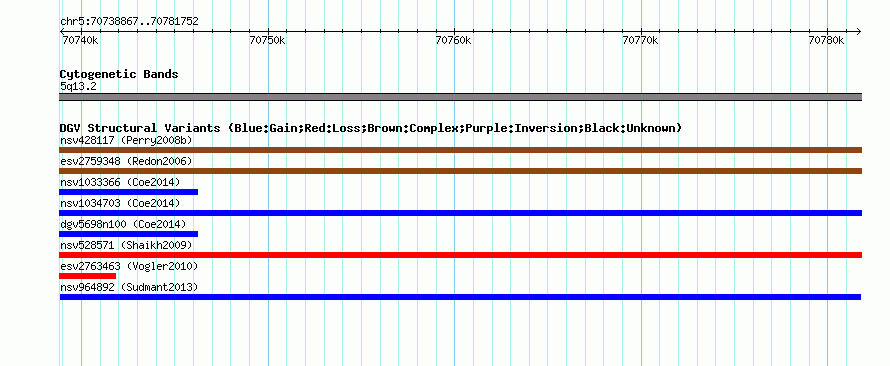890x366 pixels.
Task: Open variant esv2763463 (Vogler2010) label
Action: click(129, 266)
